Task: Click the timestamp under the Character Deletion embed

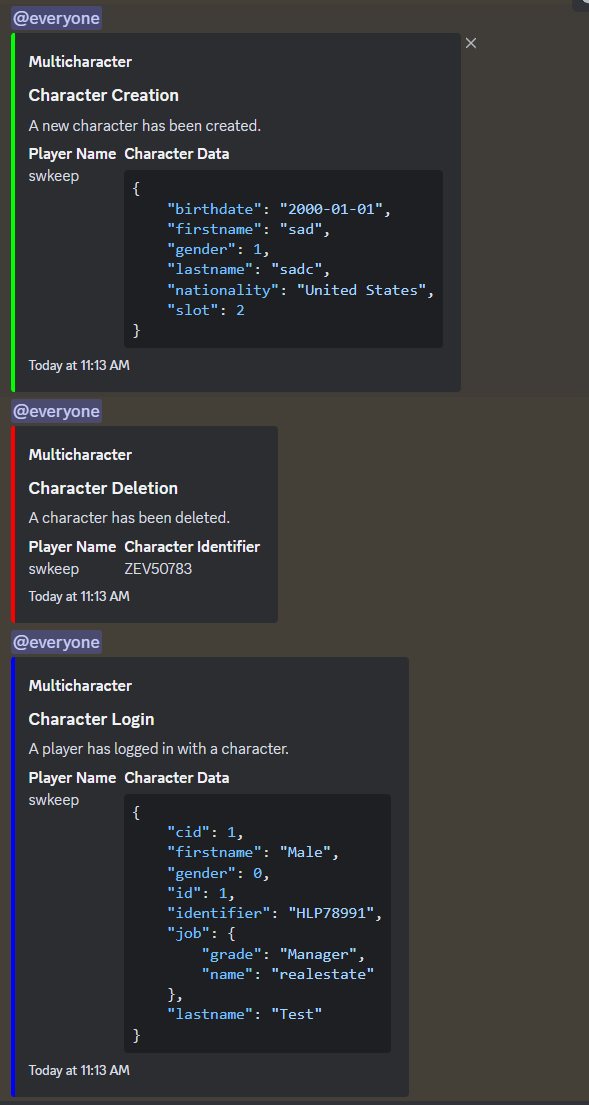Action: (79, 596)
